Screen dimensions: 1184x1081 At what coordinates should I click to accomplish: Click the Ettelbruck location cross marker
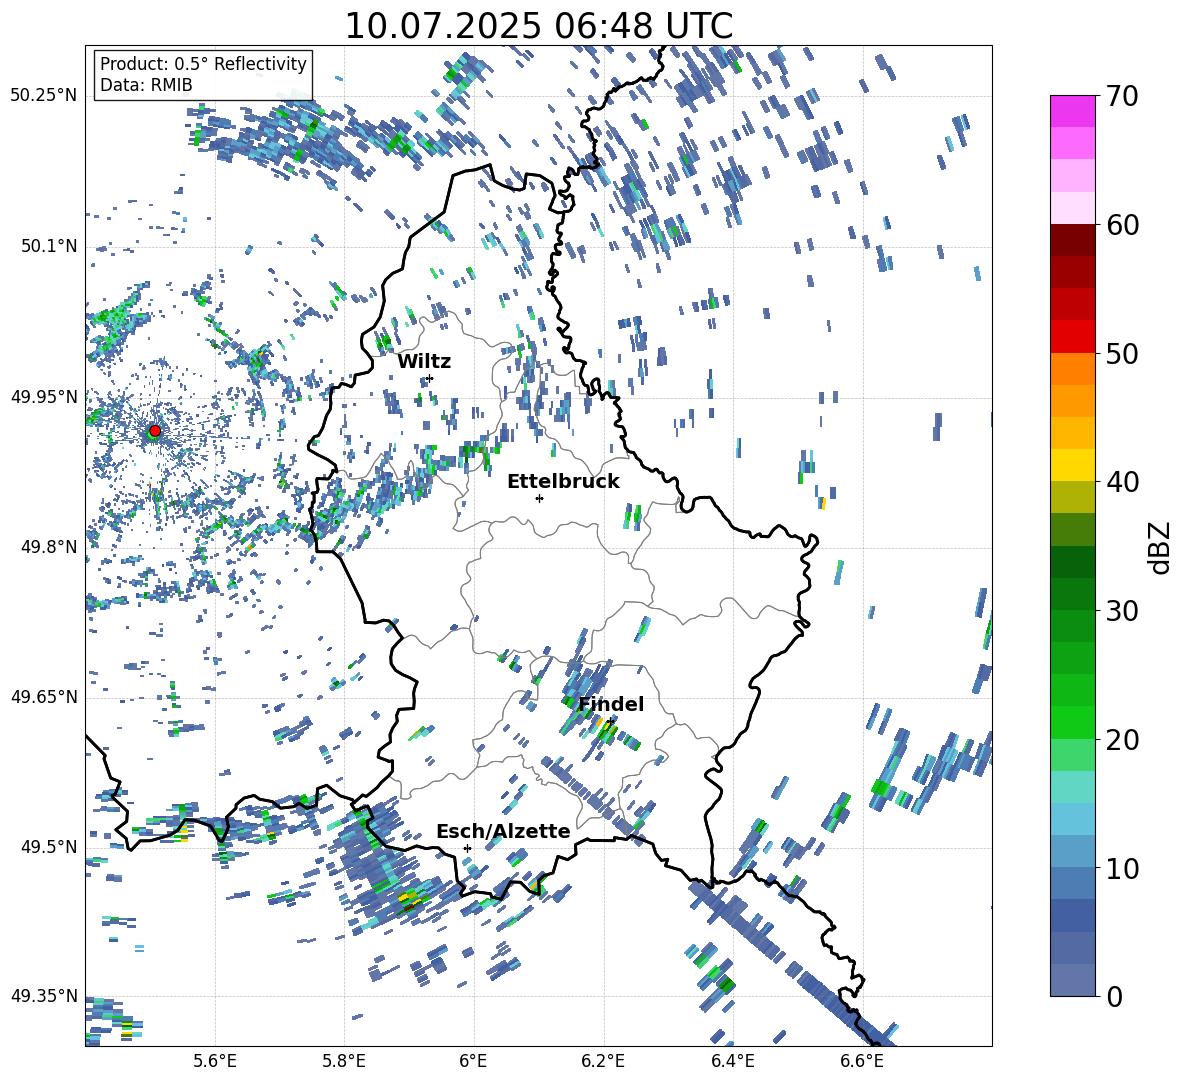[x=539, y=498]
